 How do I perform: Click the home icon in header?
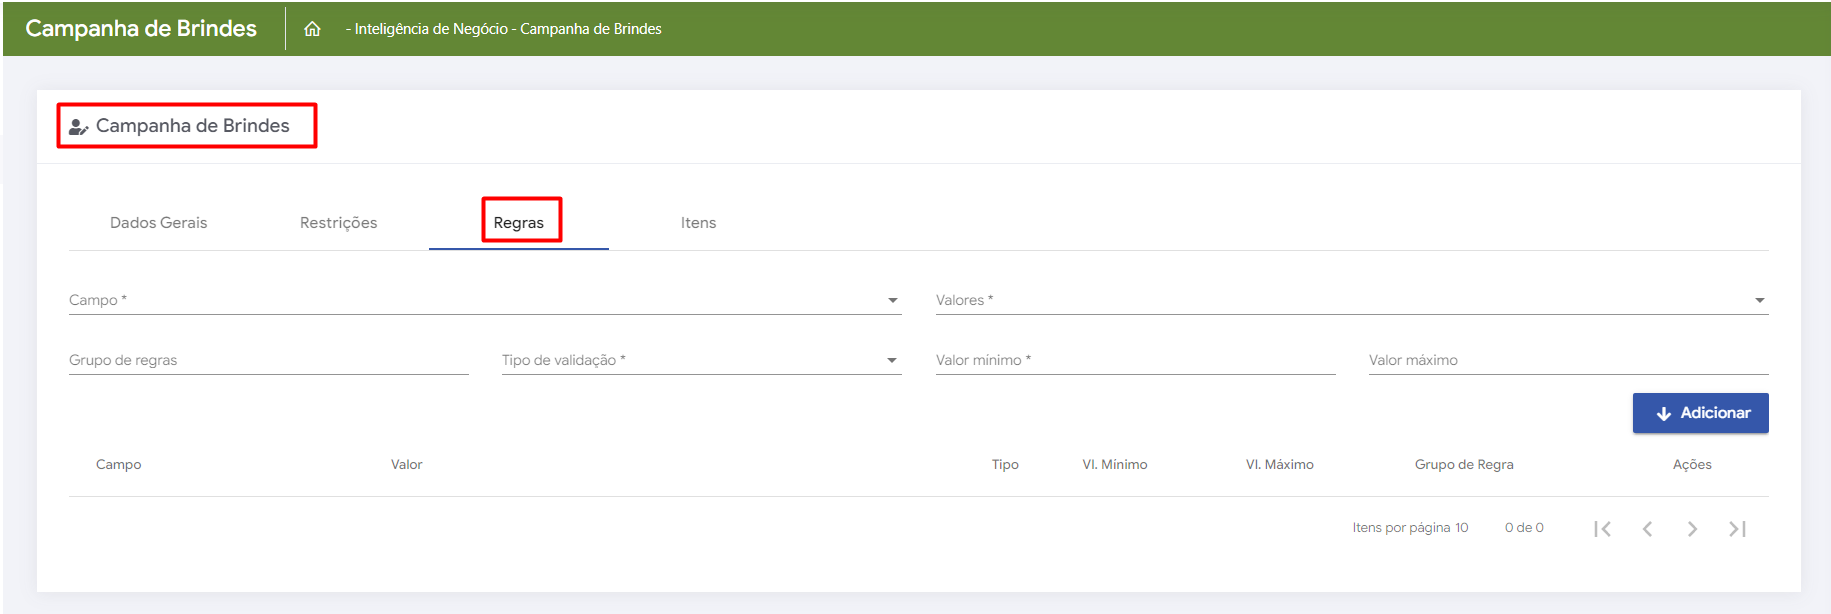pos(312,29)
